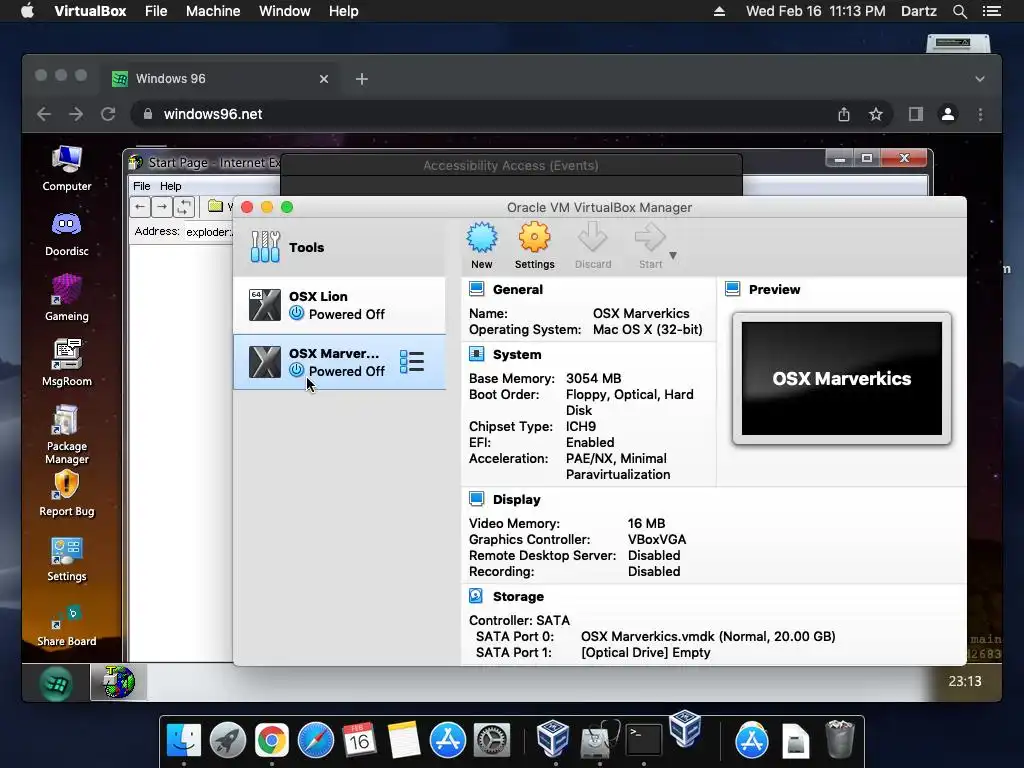Click the Discard toolbar button in VirtualBox
Image resolution: width=1024 pixels, height=768 pixels.
point(593,246)
